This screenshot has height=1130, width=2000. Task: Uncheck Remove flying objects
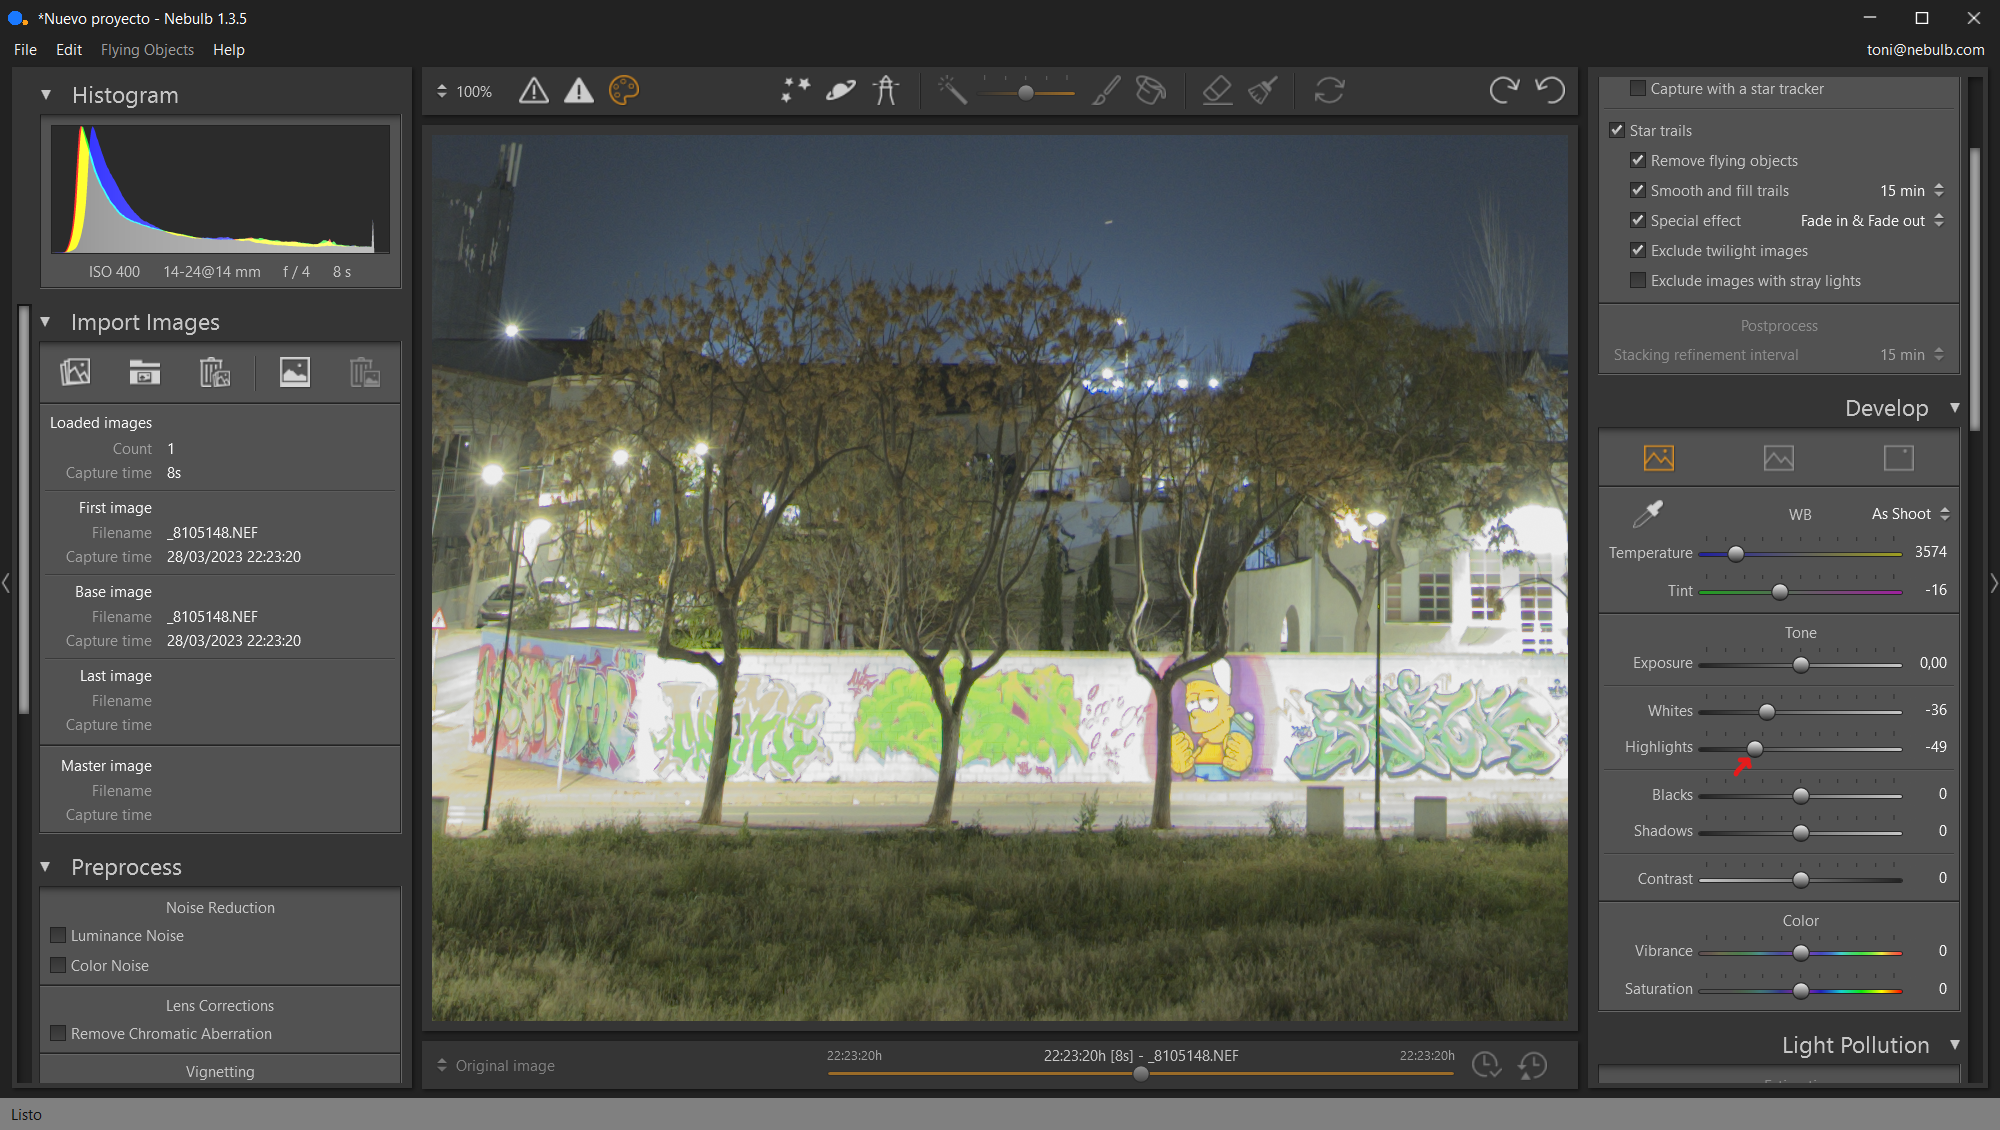1638,161
